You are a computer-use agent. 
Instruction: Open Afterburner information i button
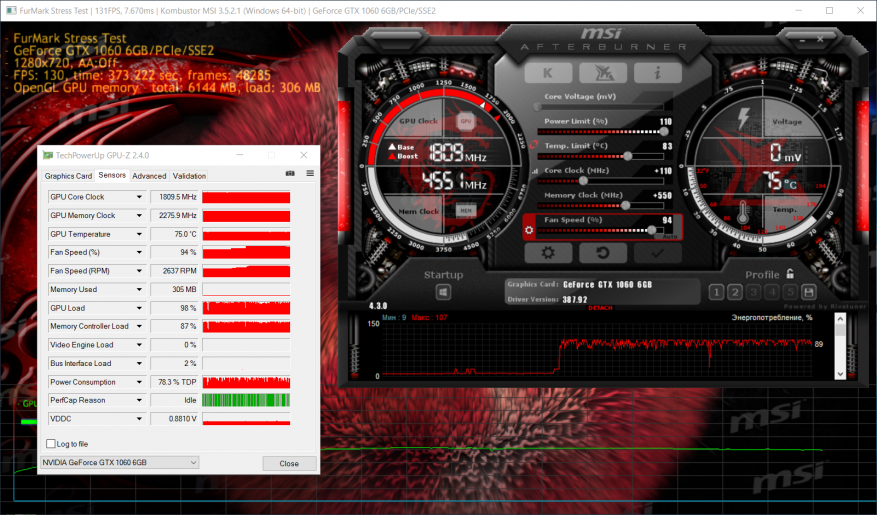click(657, 73)
